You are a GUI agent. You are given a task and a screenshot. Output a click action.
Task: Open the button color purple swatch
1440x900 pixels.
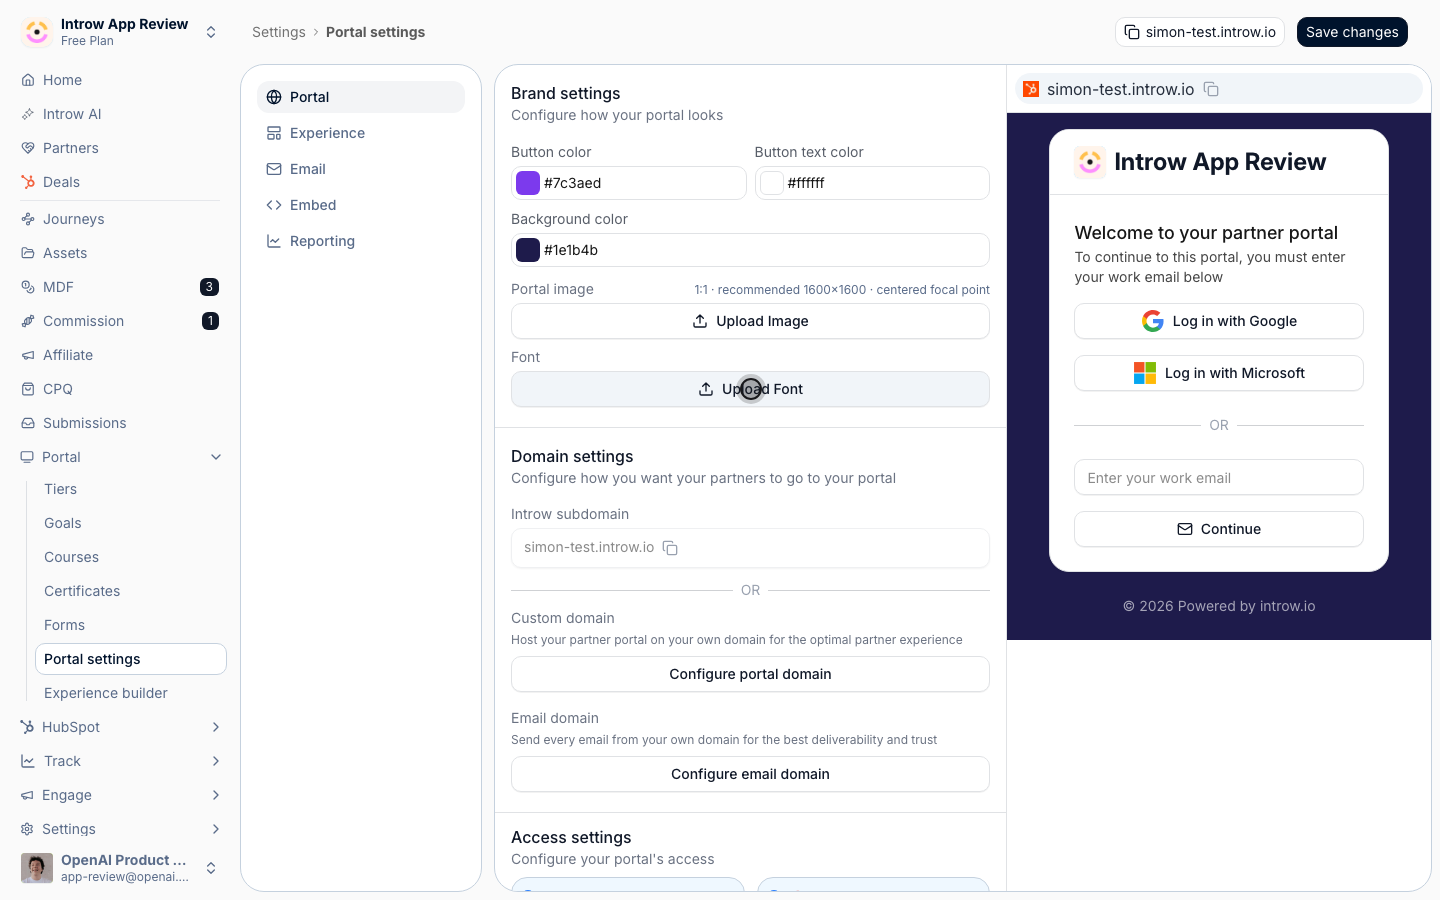(528, 183)
